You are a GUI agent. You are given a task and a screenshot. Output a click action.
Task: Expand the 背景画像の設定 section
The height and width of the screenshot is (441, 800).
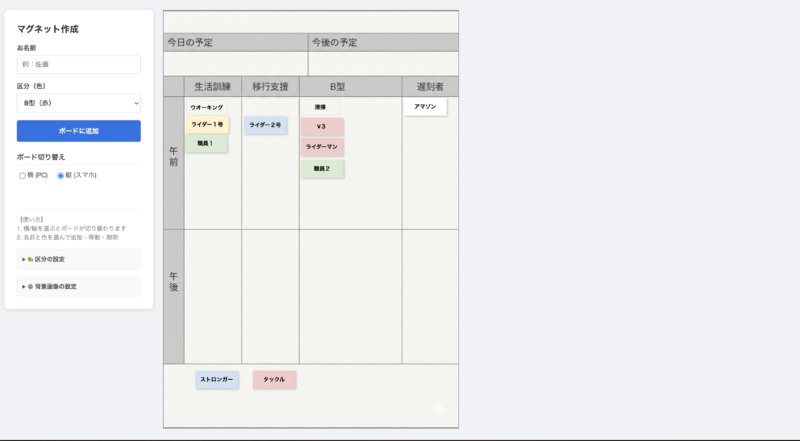pos(78,286)
